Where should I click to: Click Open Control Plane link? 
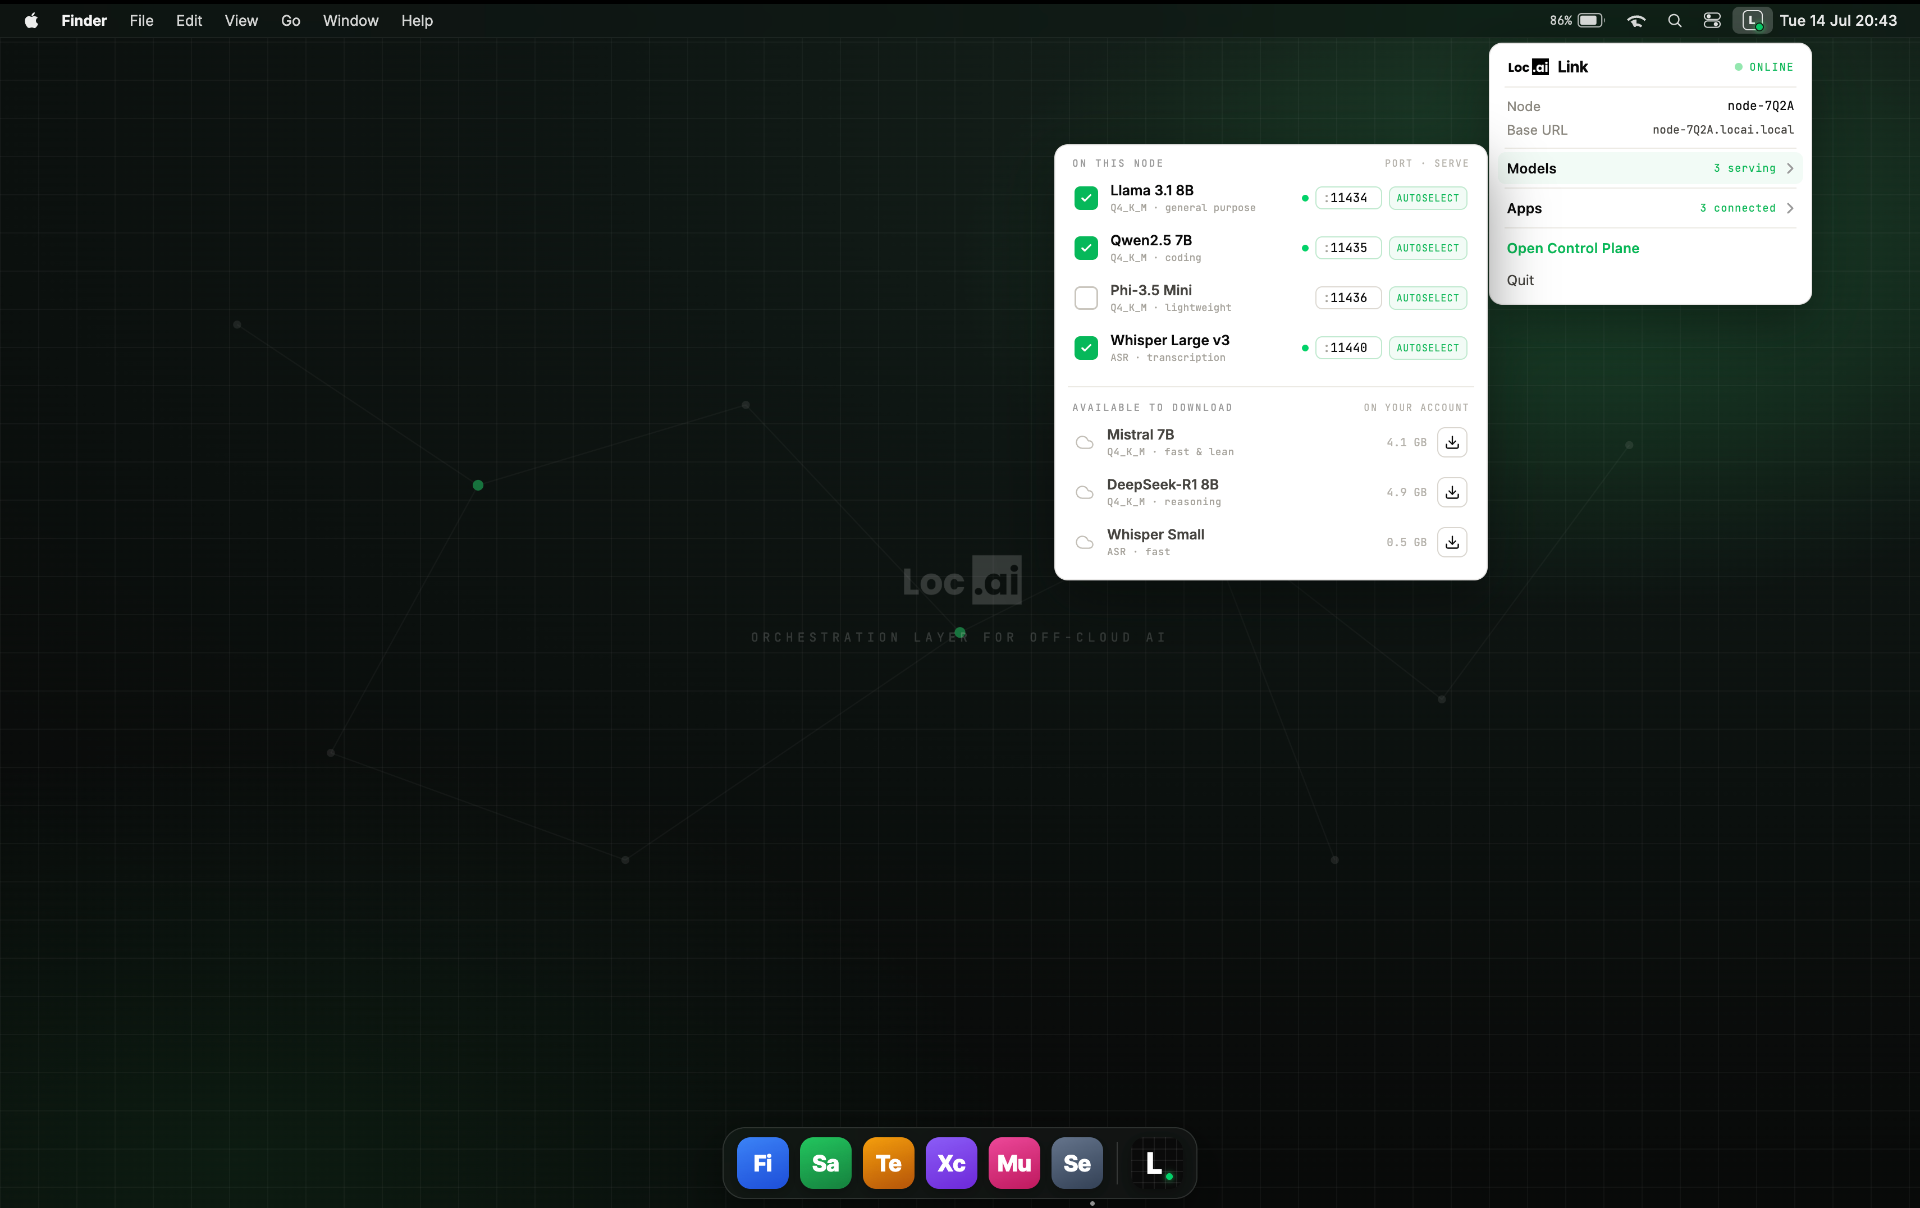tap(1573, 248)
